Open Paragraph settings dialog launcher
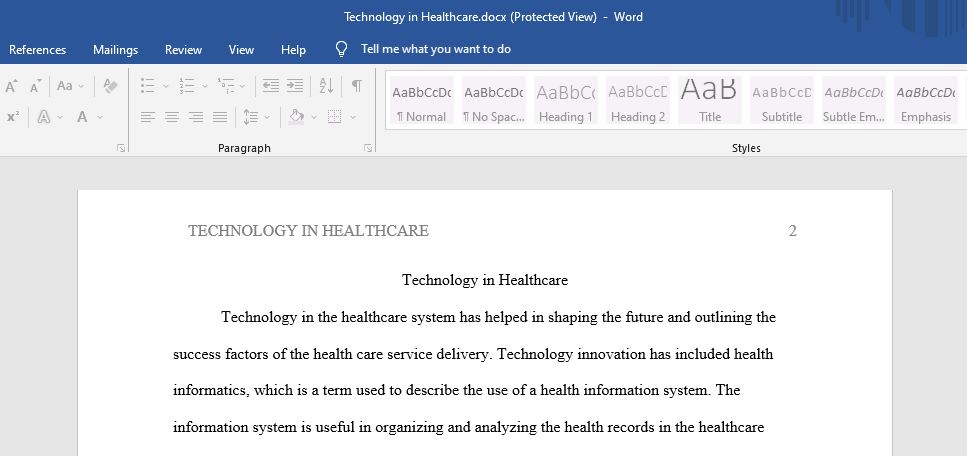Viewport: 967px width, 456px height. coord(368,148)
